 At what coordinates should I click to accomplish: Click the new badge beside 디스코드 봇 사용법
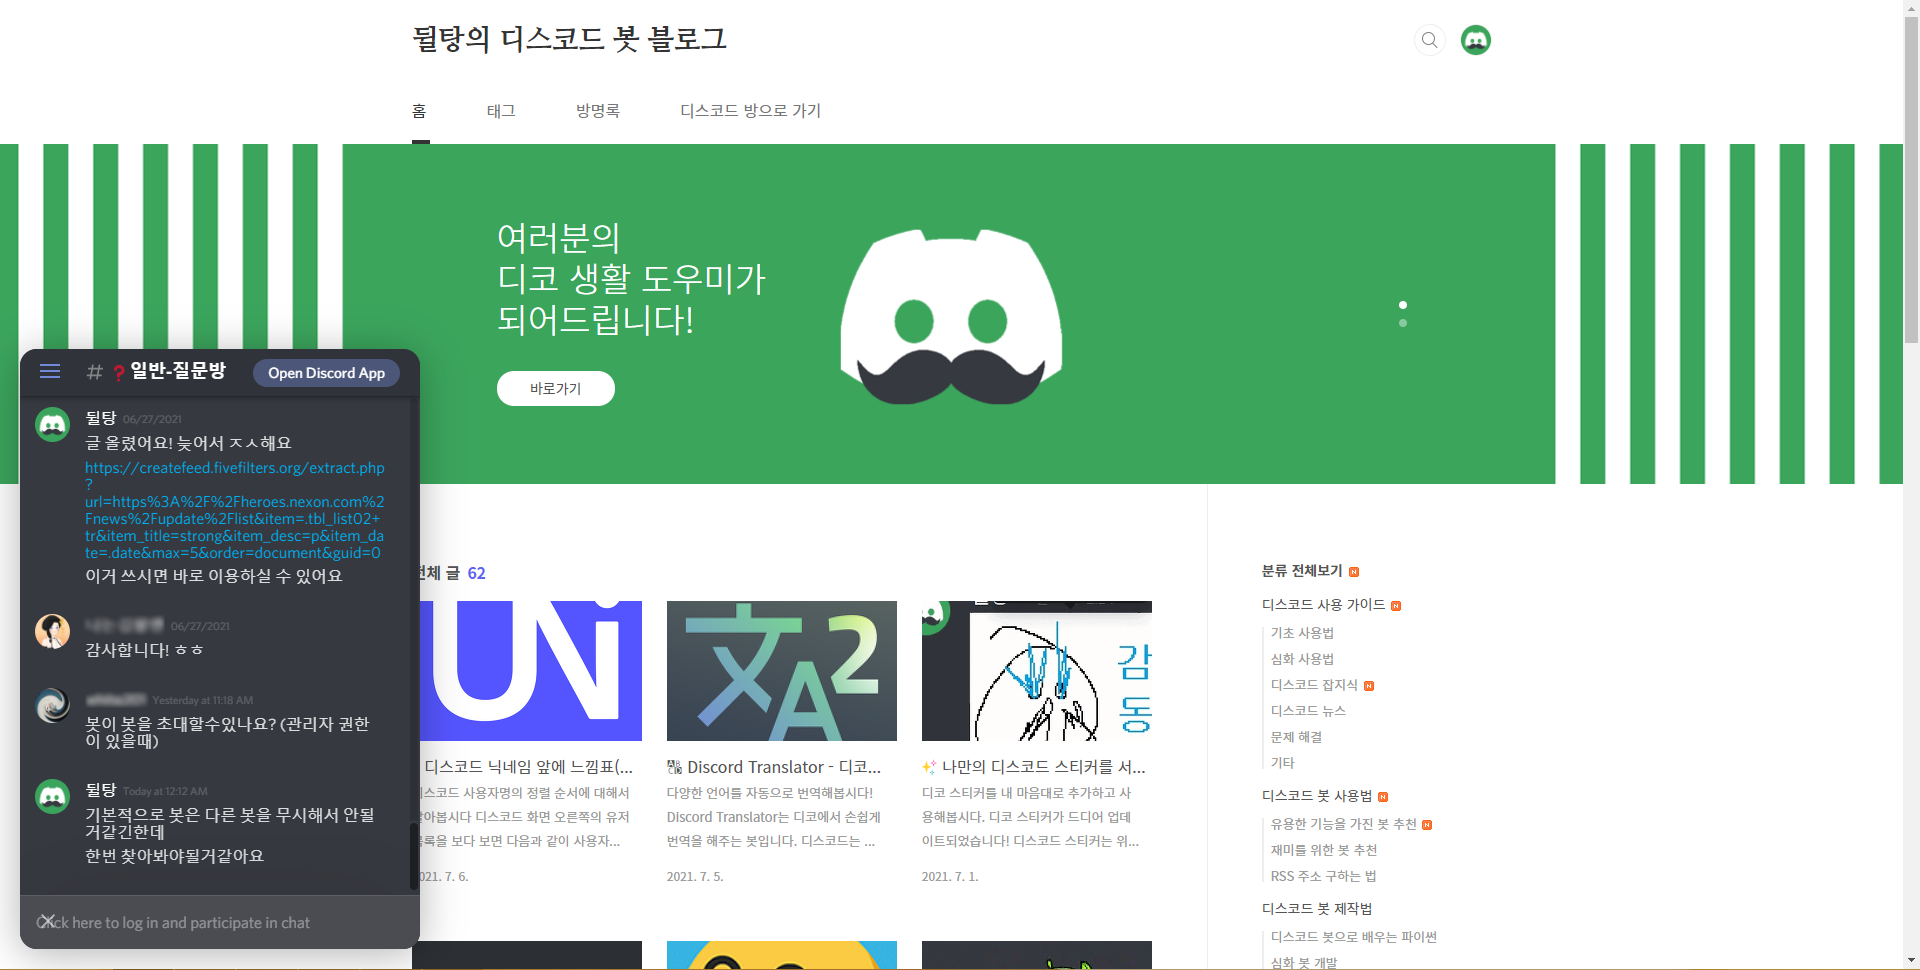click(1383, 797)
